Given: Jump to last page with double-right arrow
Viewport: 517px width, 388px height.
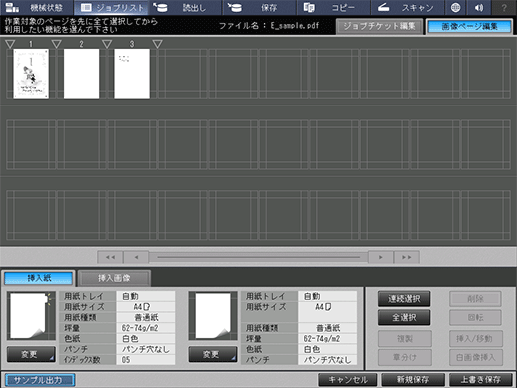Looking at the screenshot, I should [x=407, y=257].
